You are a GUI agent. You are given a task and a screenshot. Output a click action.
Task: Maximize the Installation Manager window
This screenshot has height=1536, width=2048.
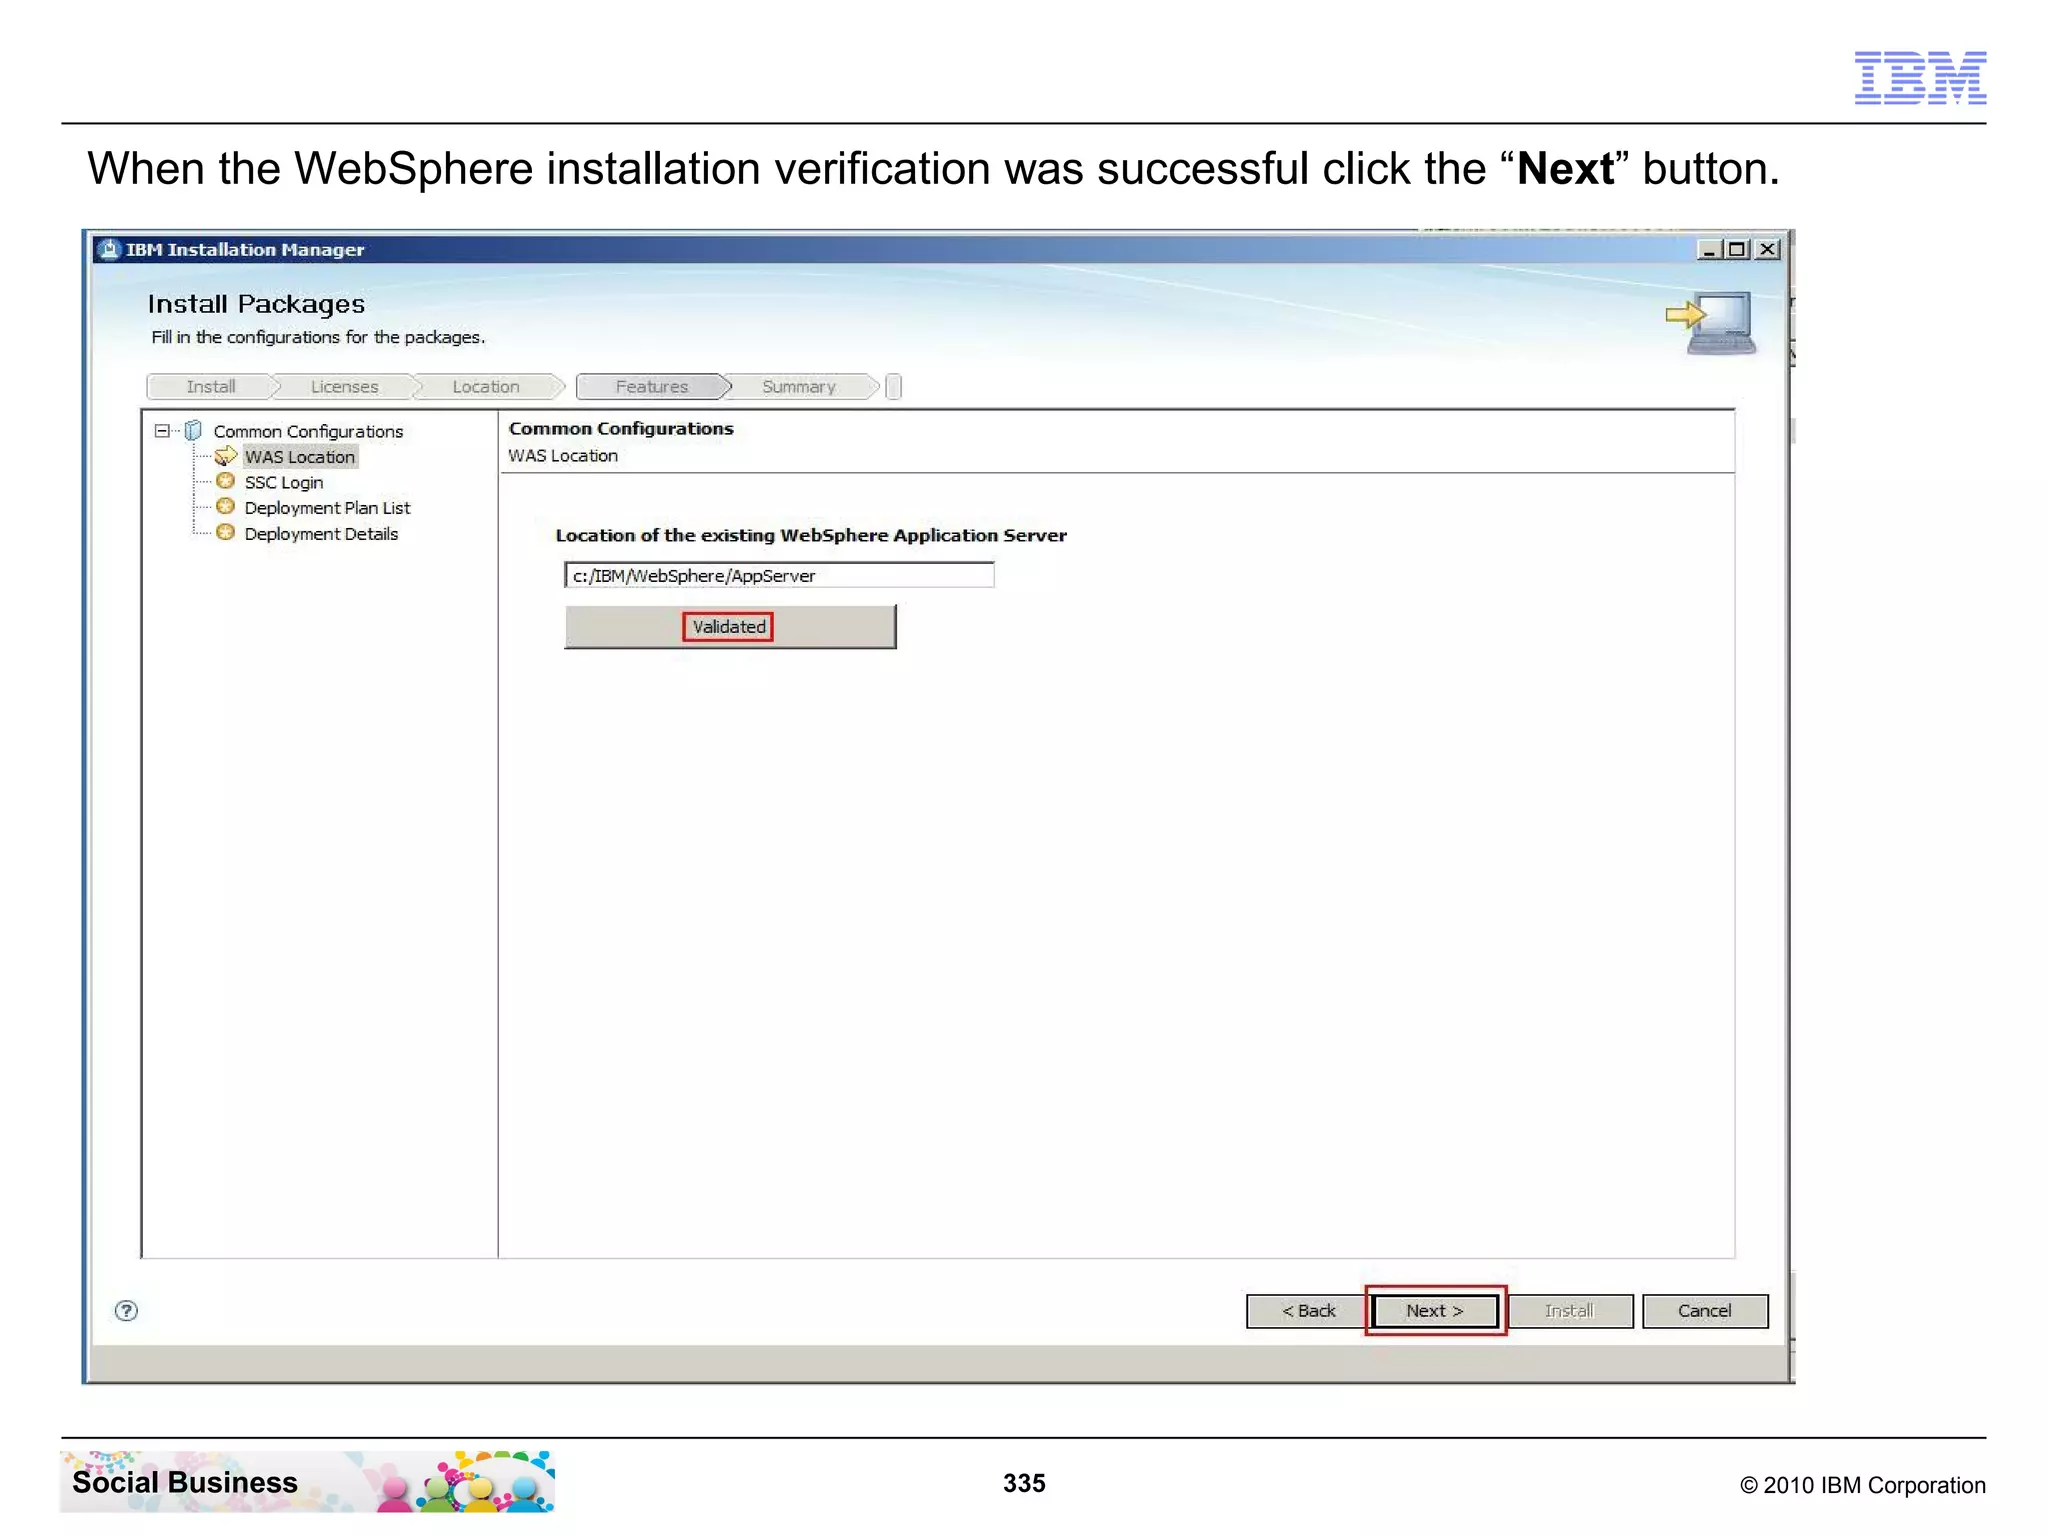pyautogui.click(x=1738, y=249)
